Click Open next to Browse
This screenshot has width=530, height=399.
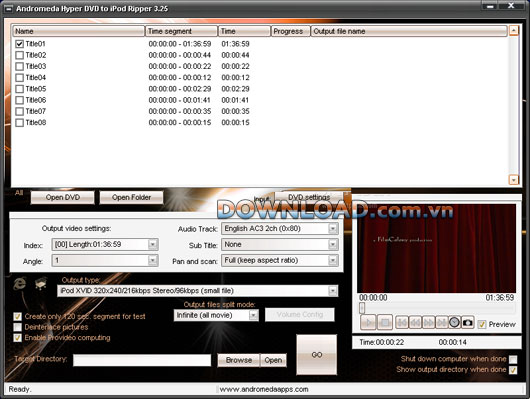(273, 360)
